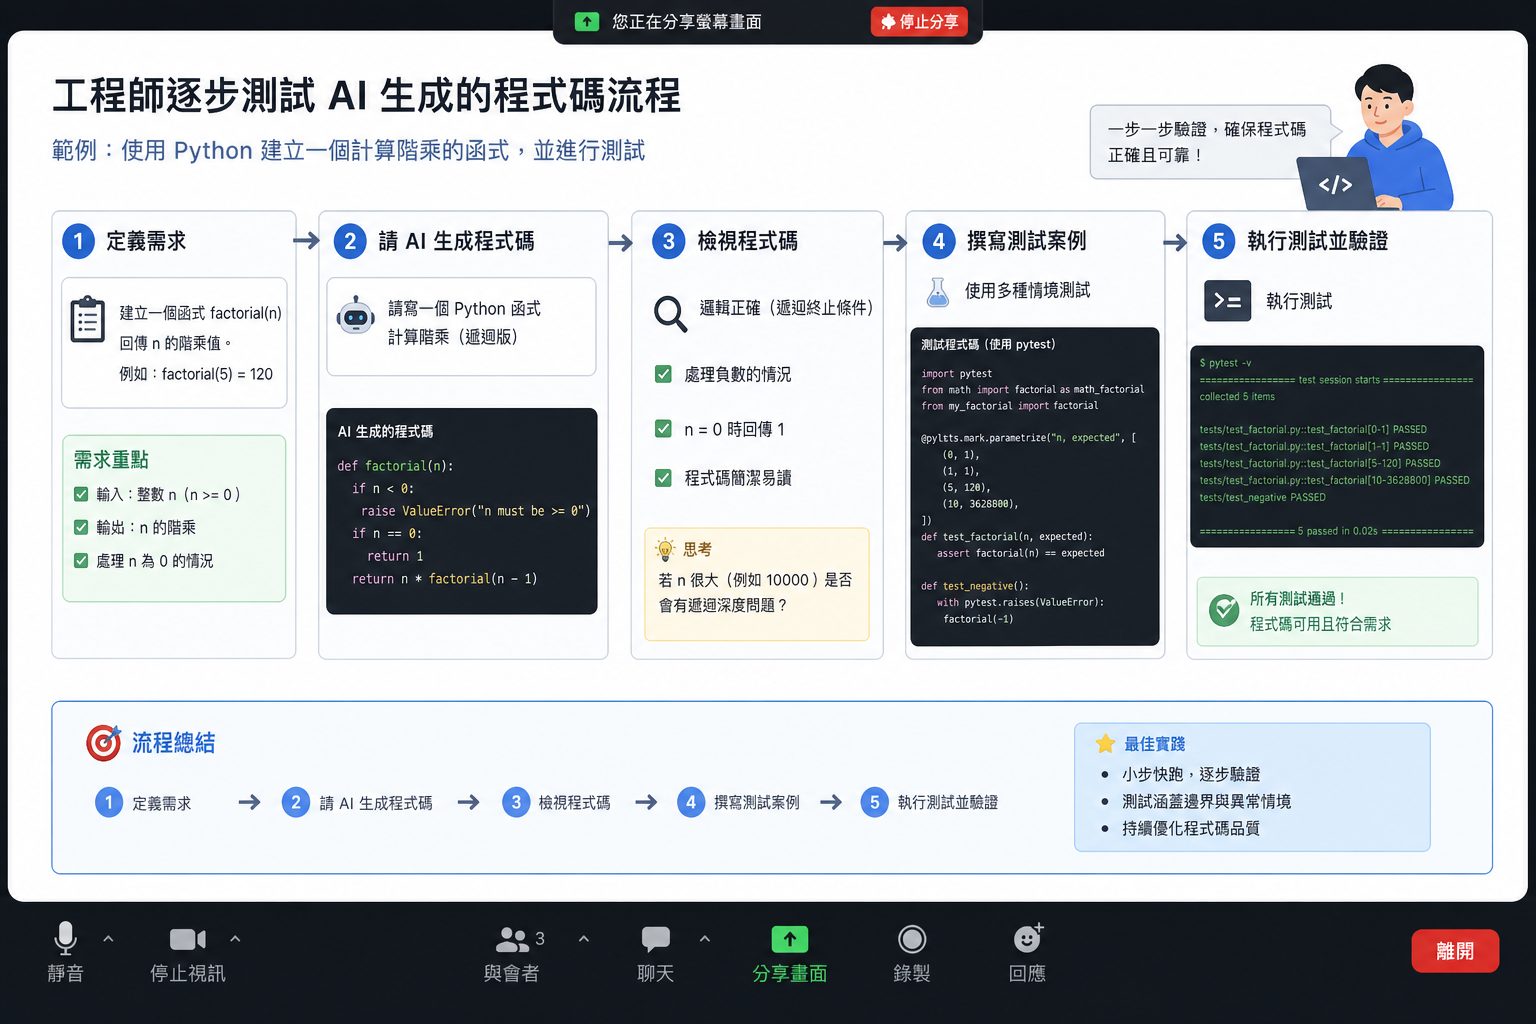Click the red 離開 button

click(1455, 951)
